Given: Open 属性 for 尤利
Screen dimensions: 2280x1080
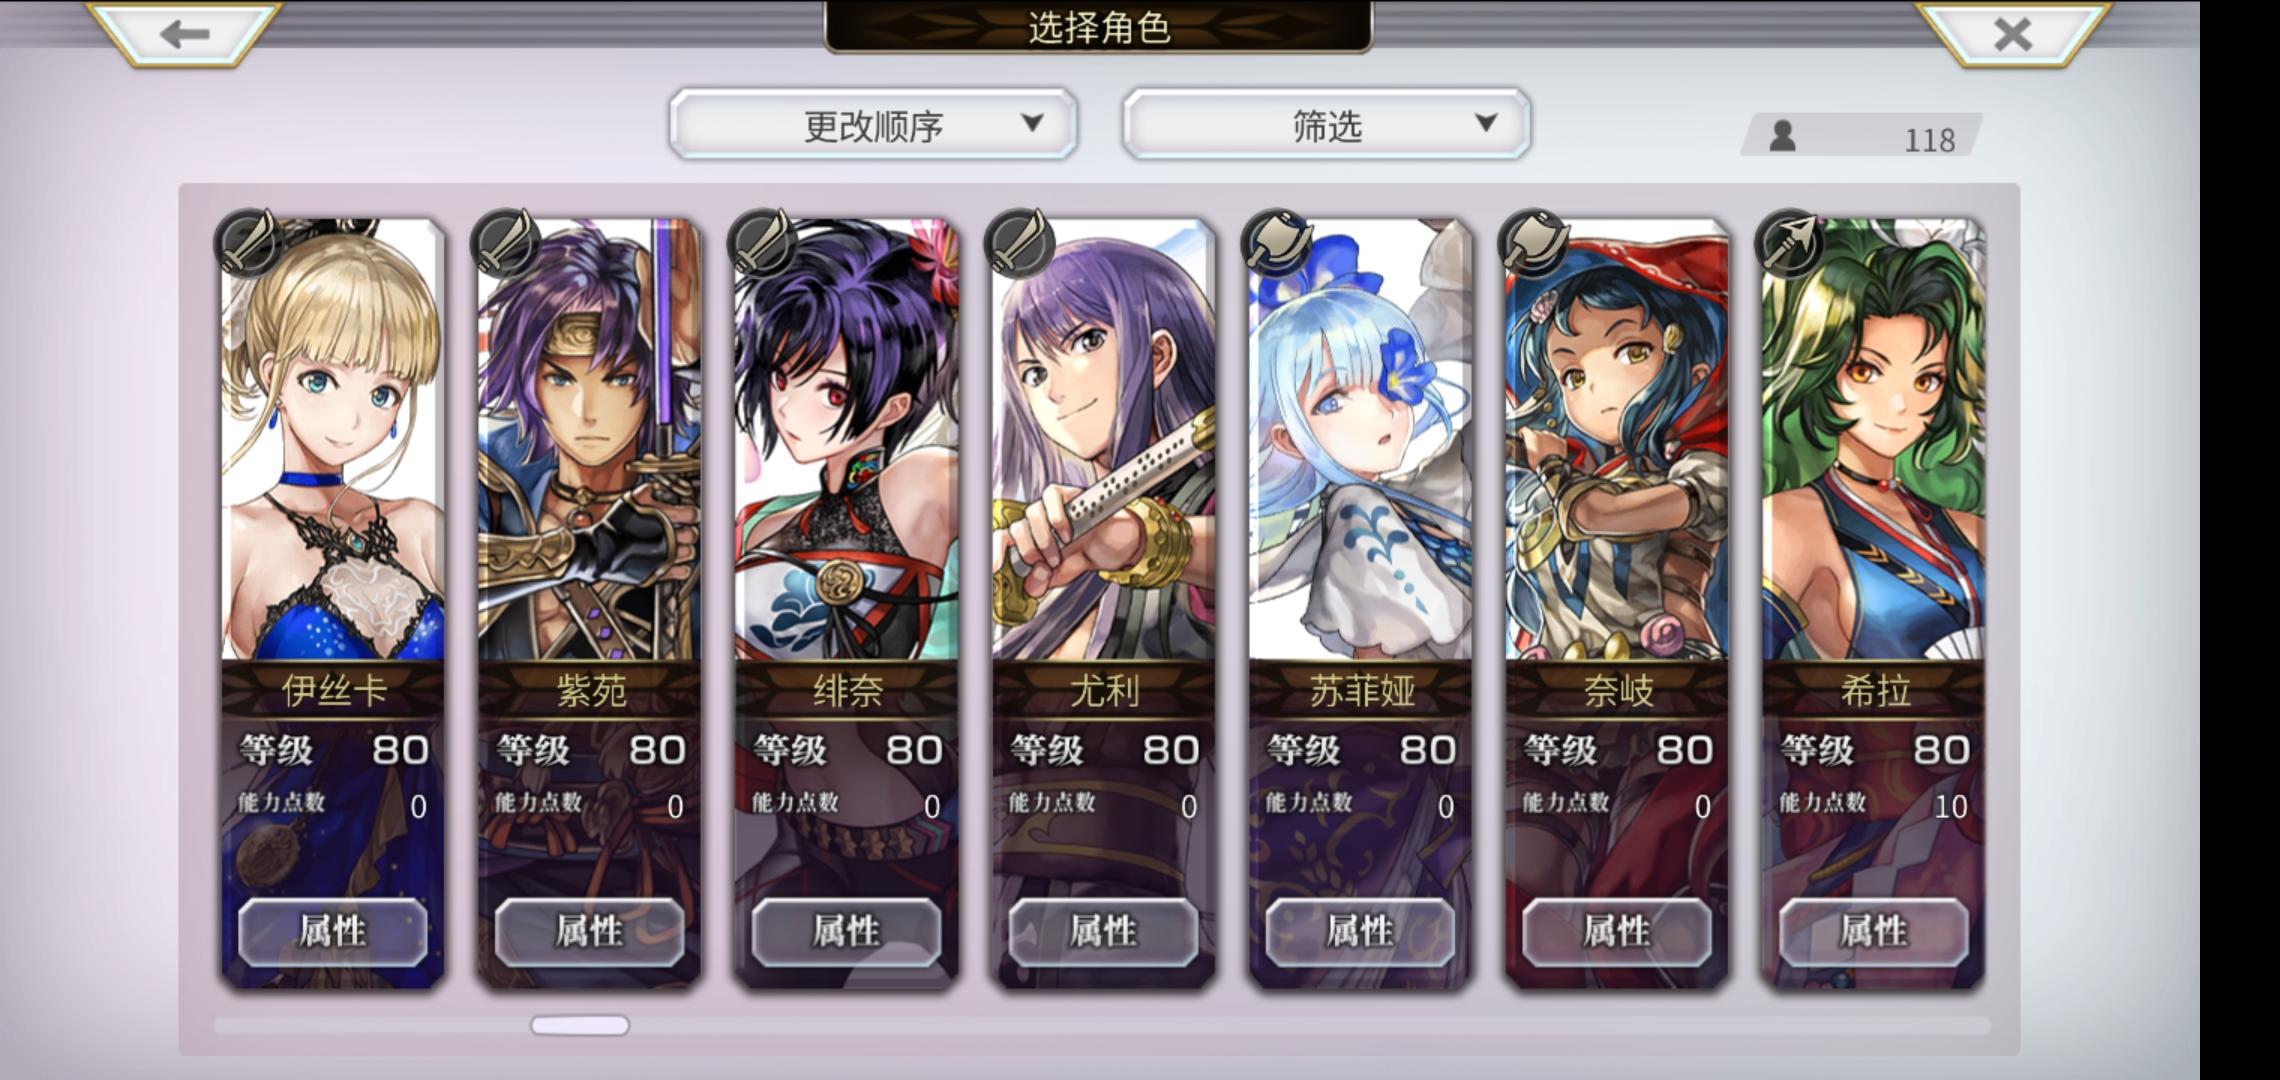Looking at the screenshot, I should point(1103,932).
